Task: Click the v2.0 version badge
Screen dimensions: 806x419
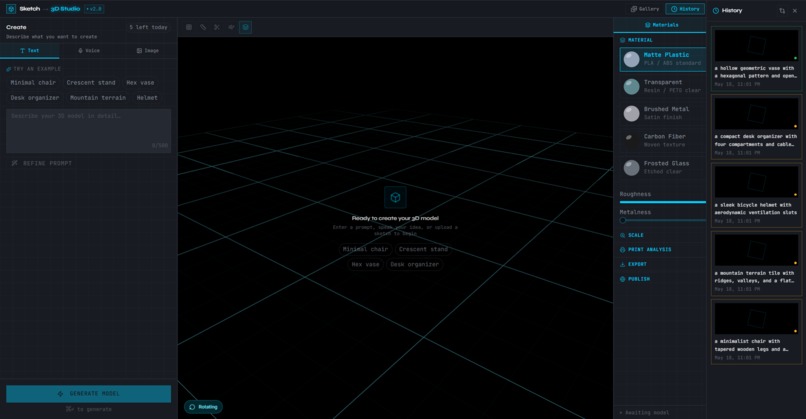Action: click(94, 9)
